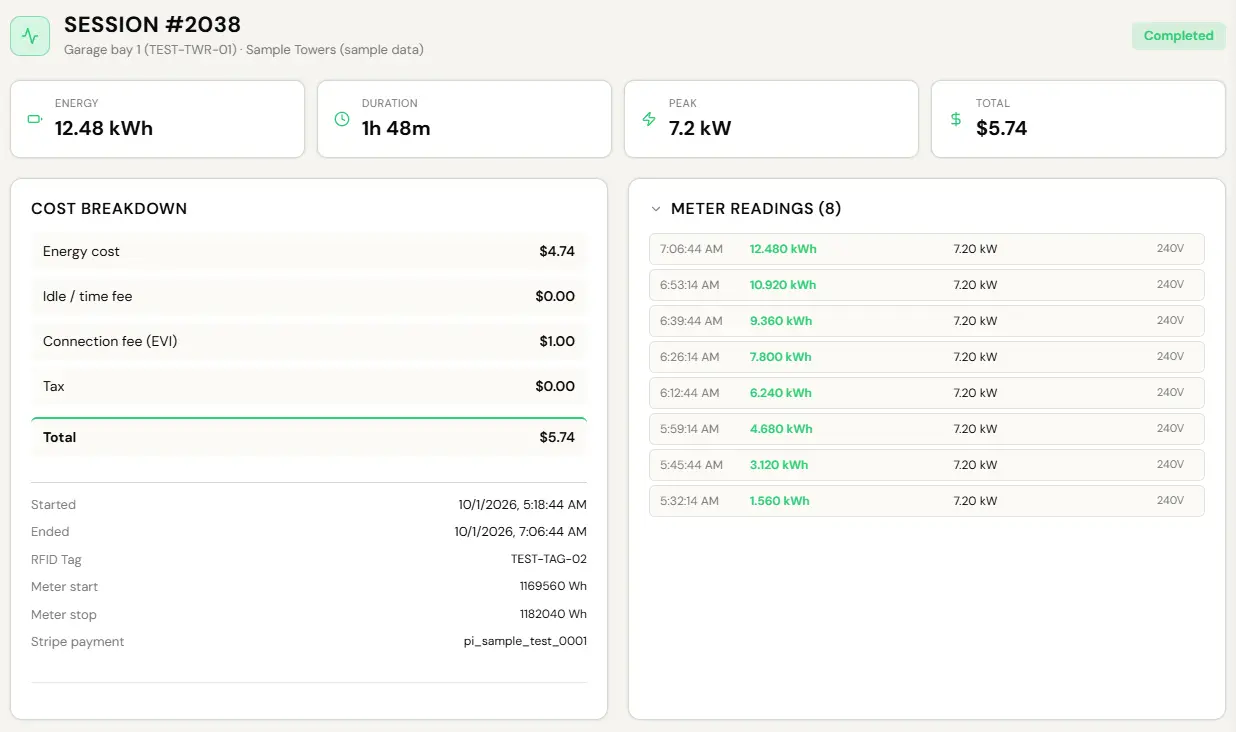Click the Meter start label
Viewport: 1236px width, 732px height.
65,586
